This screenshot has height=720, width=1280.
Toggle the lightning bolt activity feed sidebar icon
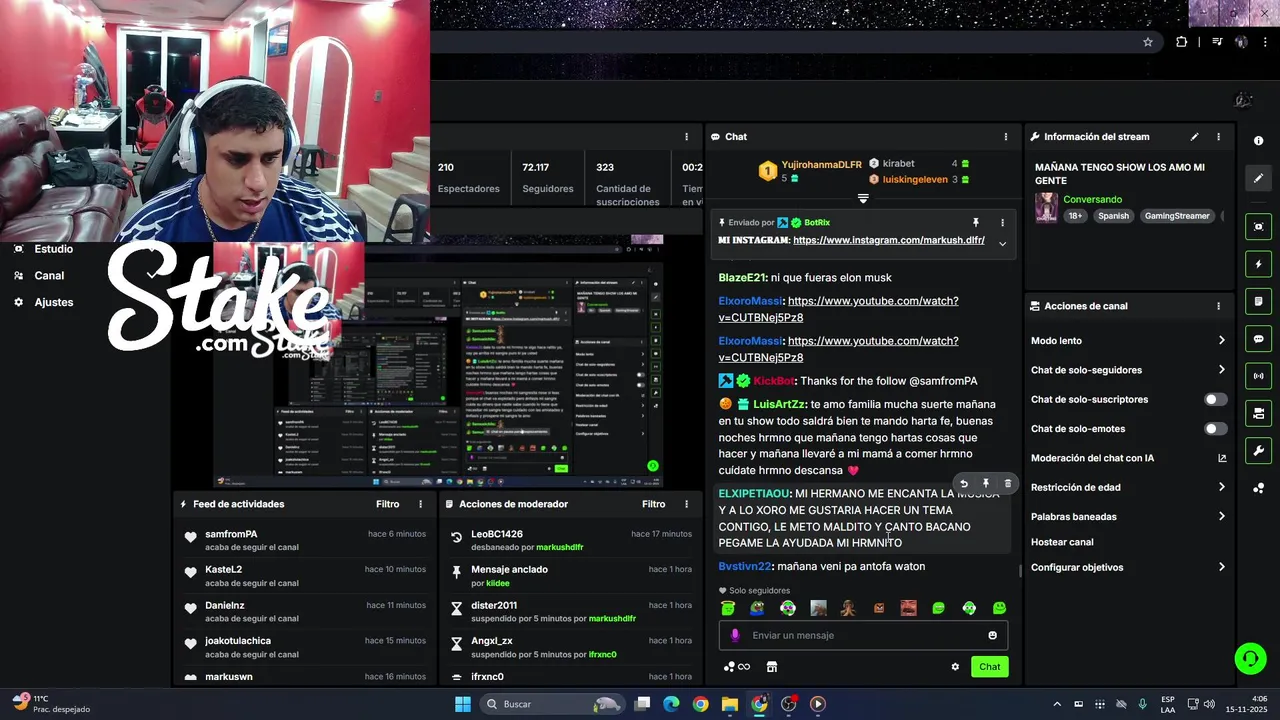1258,265
